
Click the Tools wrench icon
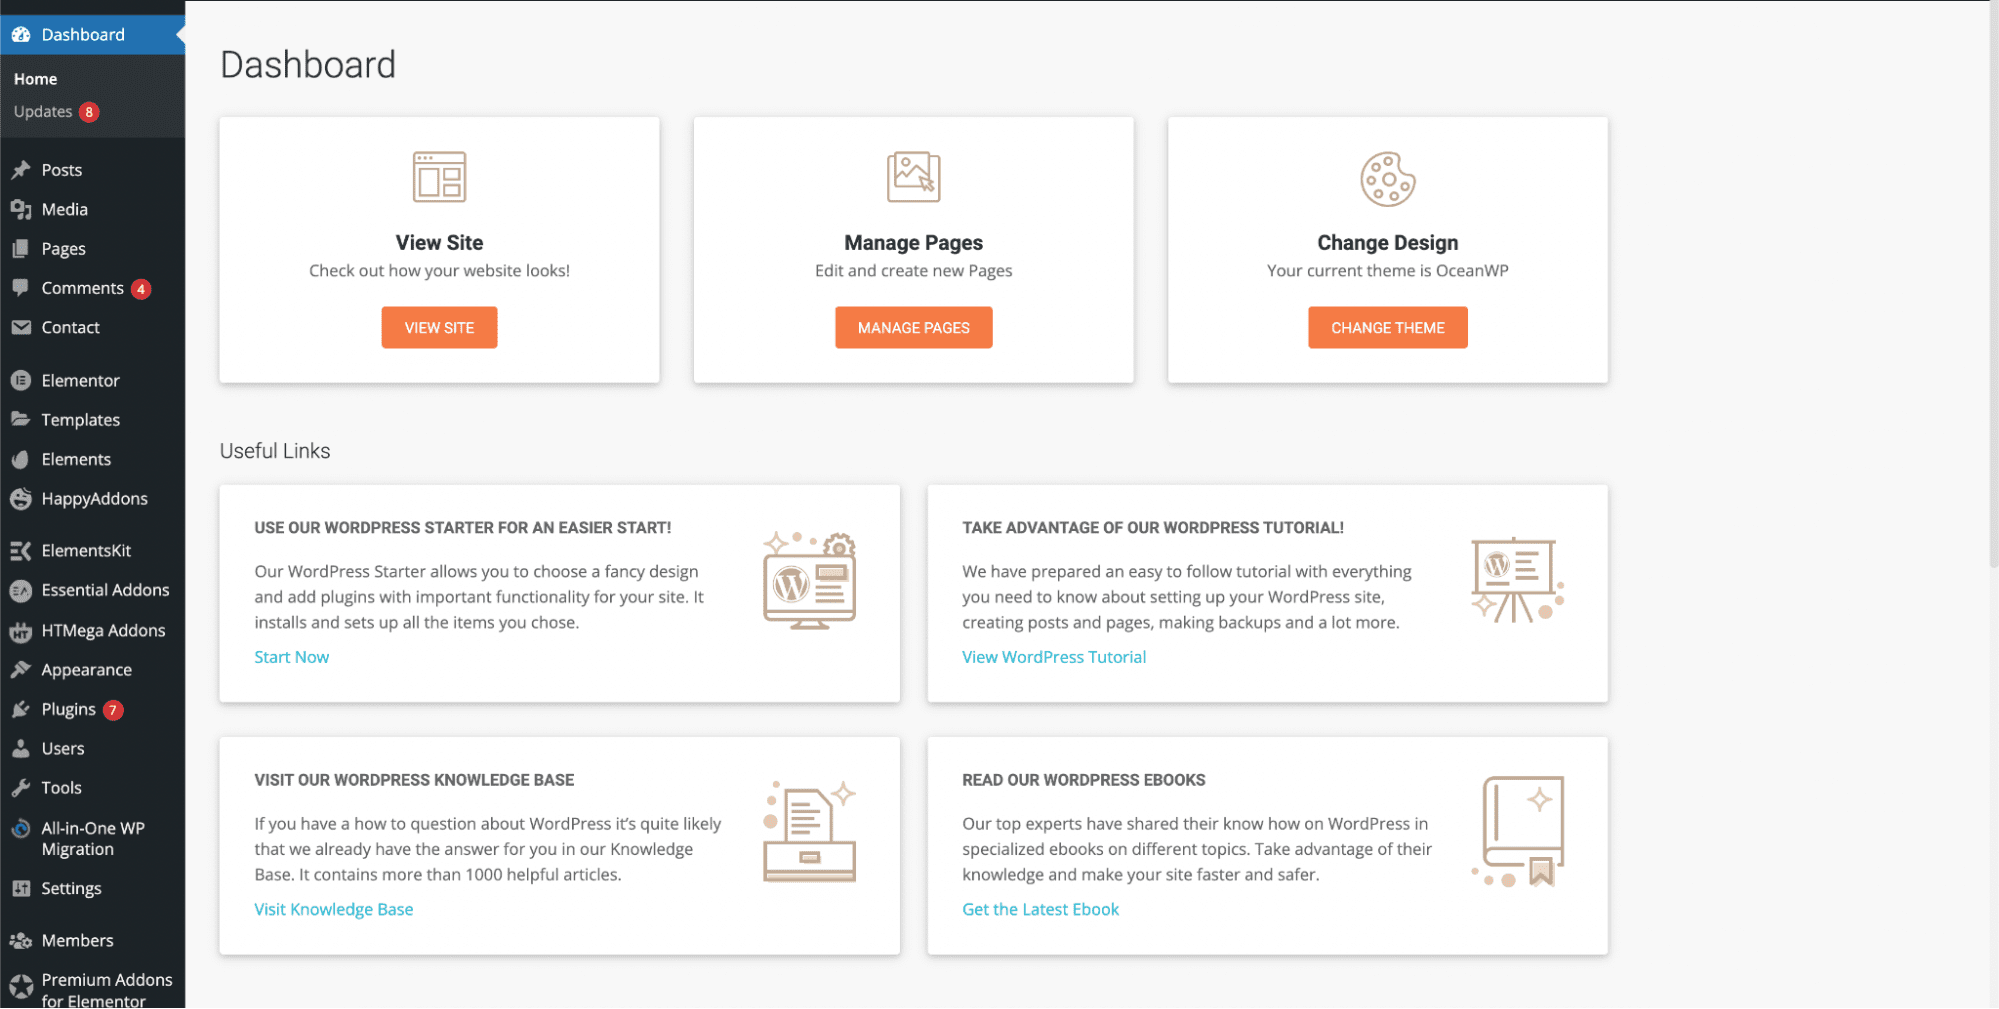click(x=21, y=788)
